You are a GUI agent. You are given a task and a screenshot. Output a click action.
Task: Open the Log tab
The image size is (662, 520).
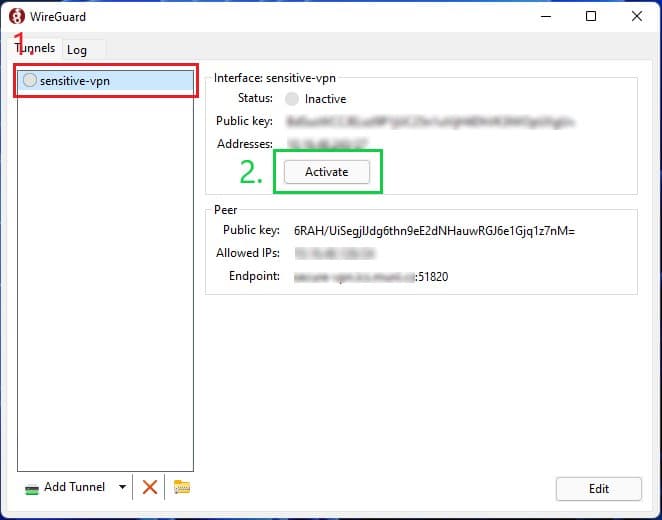(x=78, y=50)
